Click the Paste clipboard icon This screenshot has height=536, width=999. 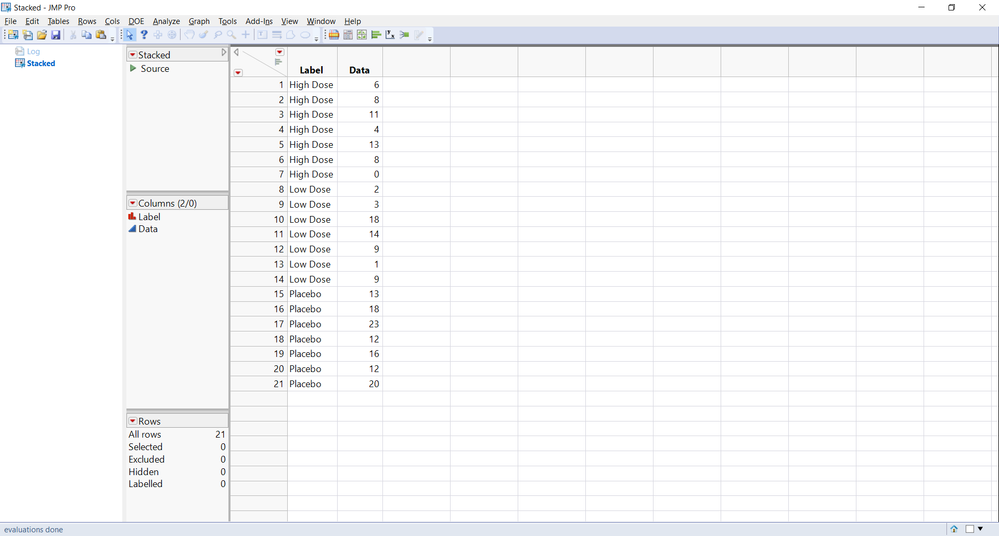[101, 35]
